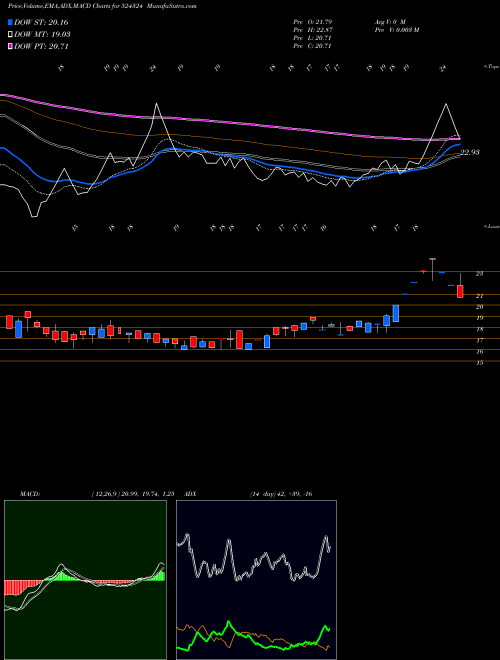Click the 'ADX' panel heading
The image size is (500, 660).
click(x=190, y=494)
